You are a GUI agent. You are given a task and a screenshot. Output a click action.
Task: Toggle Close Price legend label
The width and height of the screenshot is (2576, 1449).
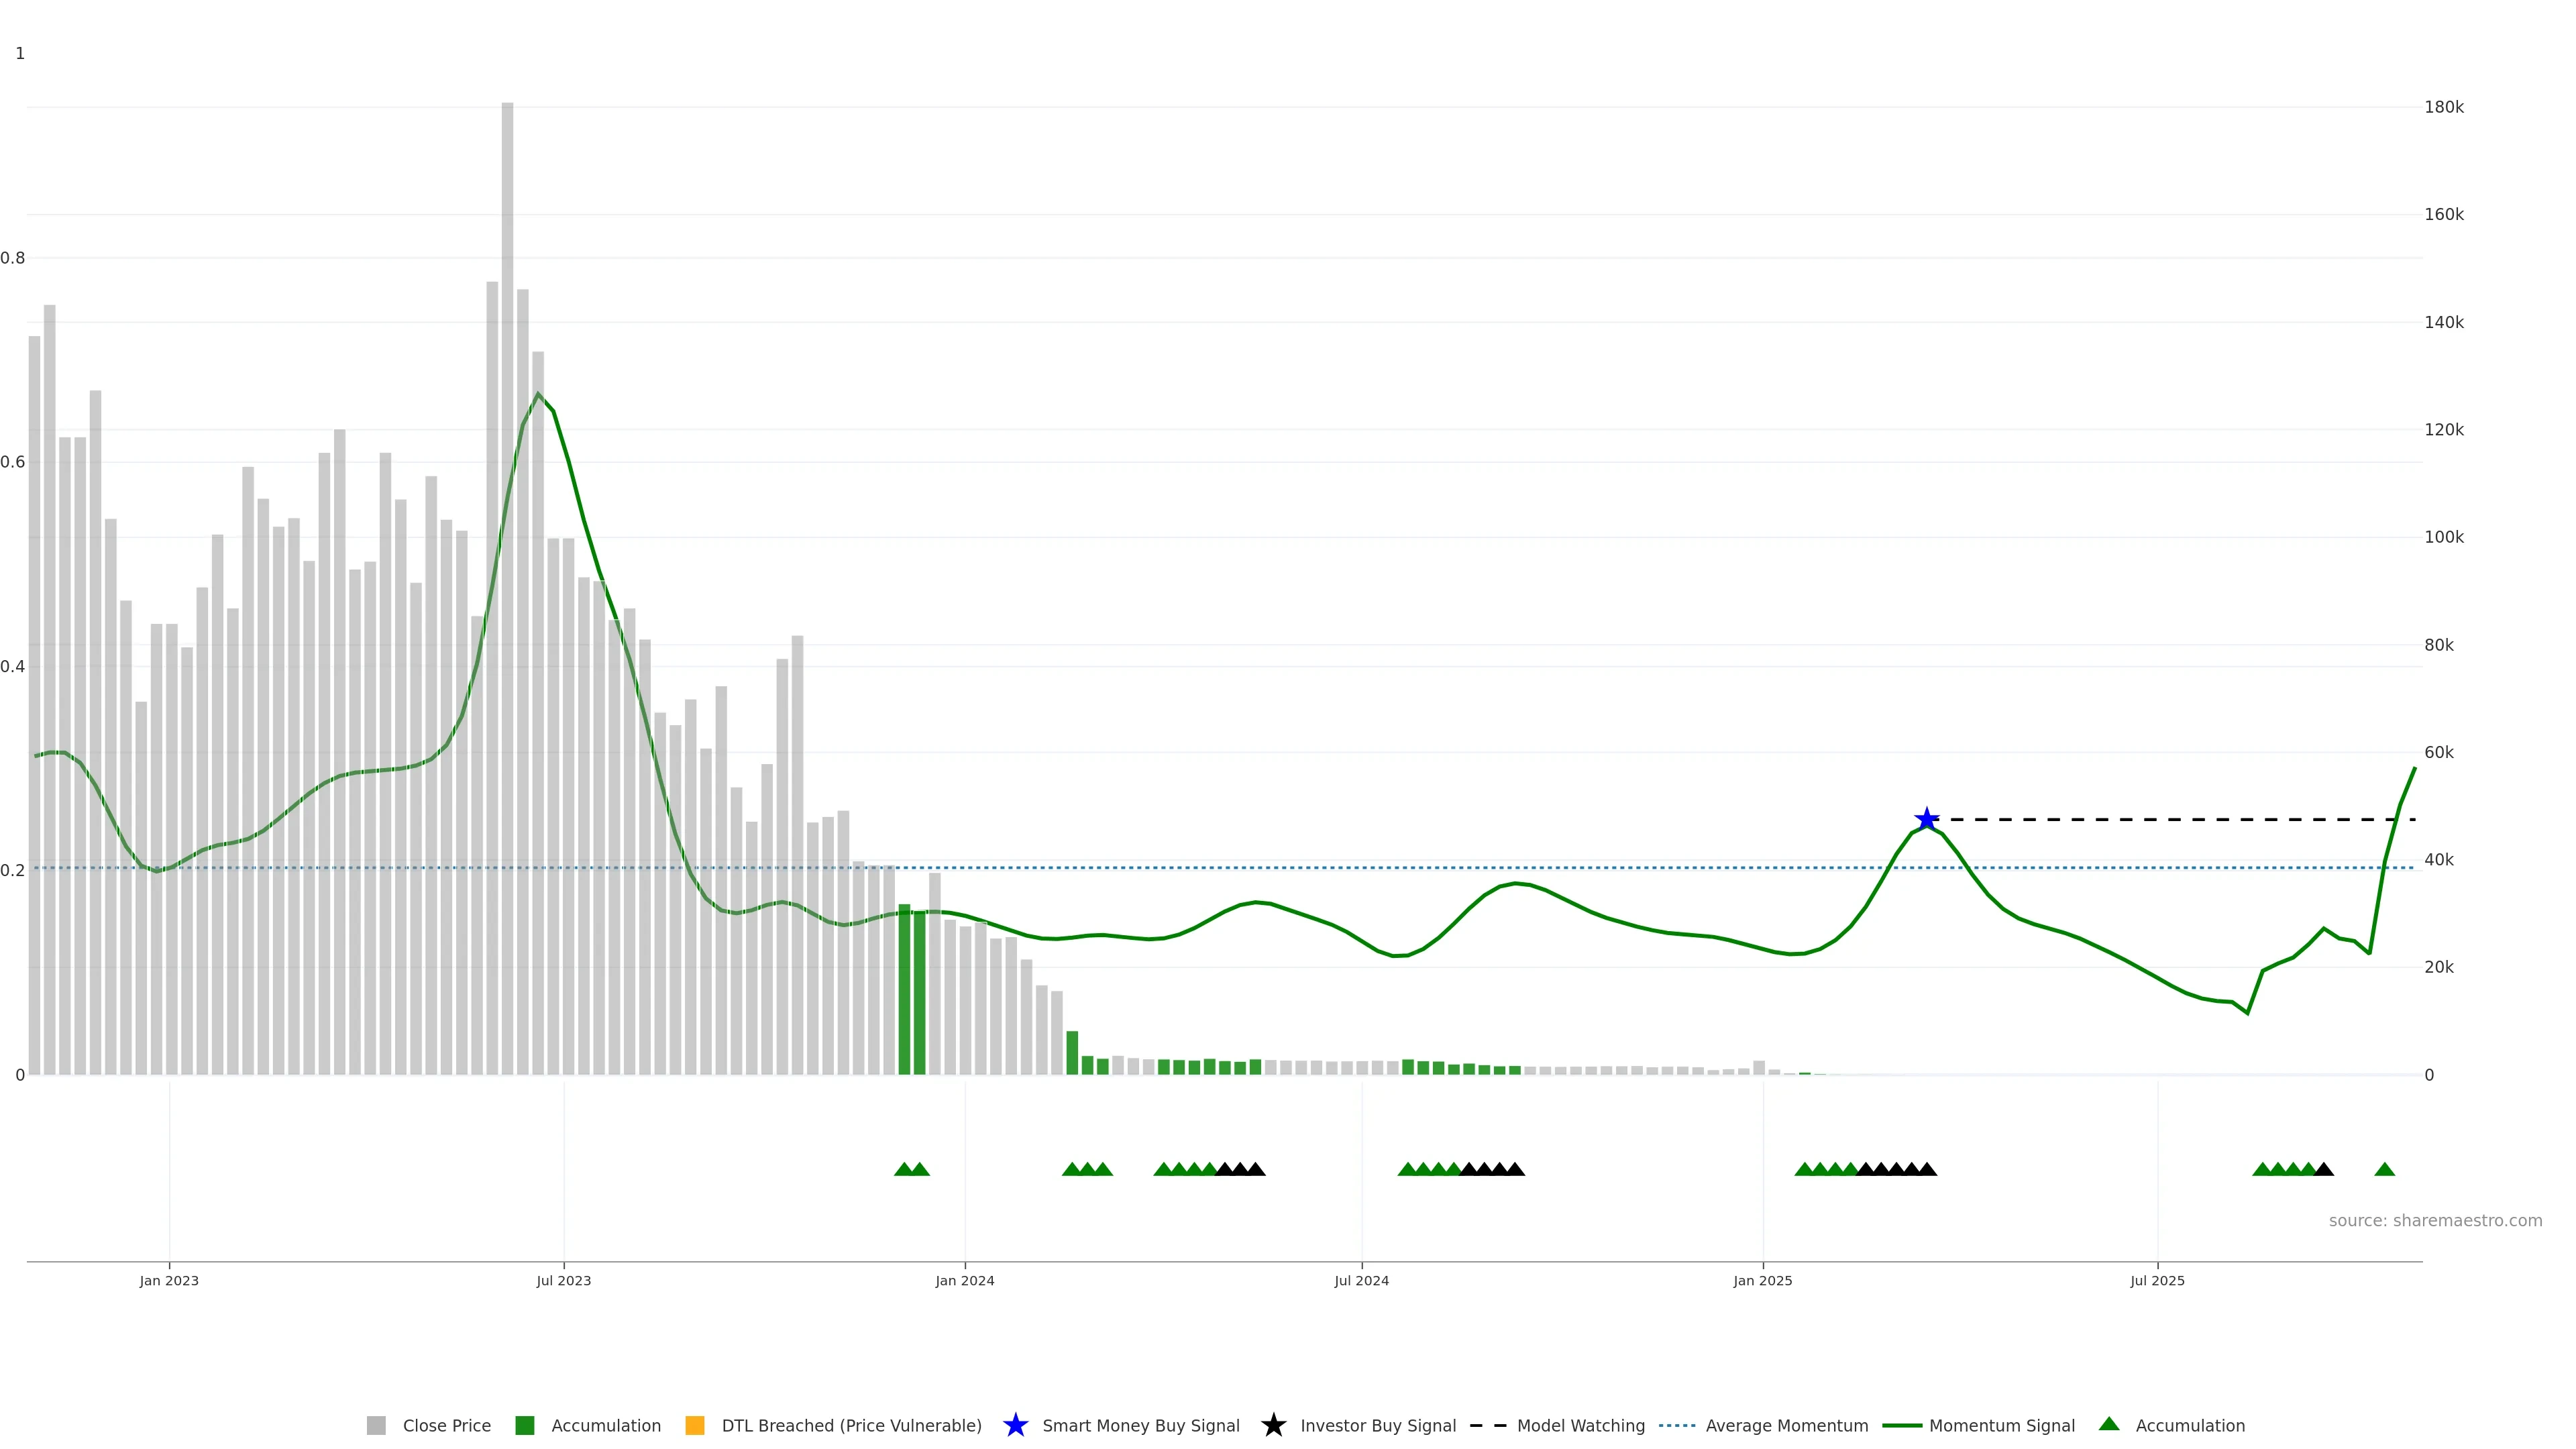click(x=446, y=1426)
